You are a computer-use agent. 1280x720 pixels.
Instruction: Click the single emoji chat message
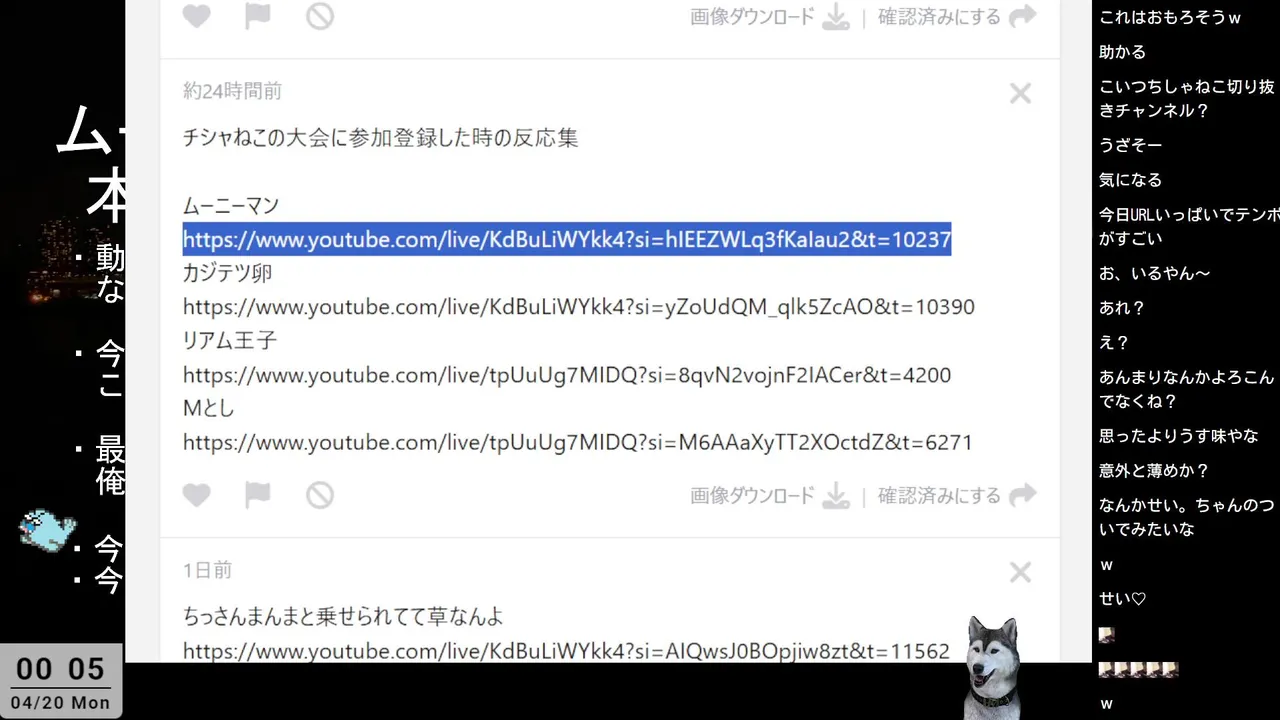[1106, 635]
